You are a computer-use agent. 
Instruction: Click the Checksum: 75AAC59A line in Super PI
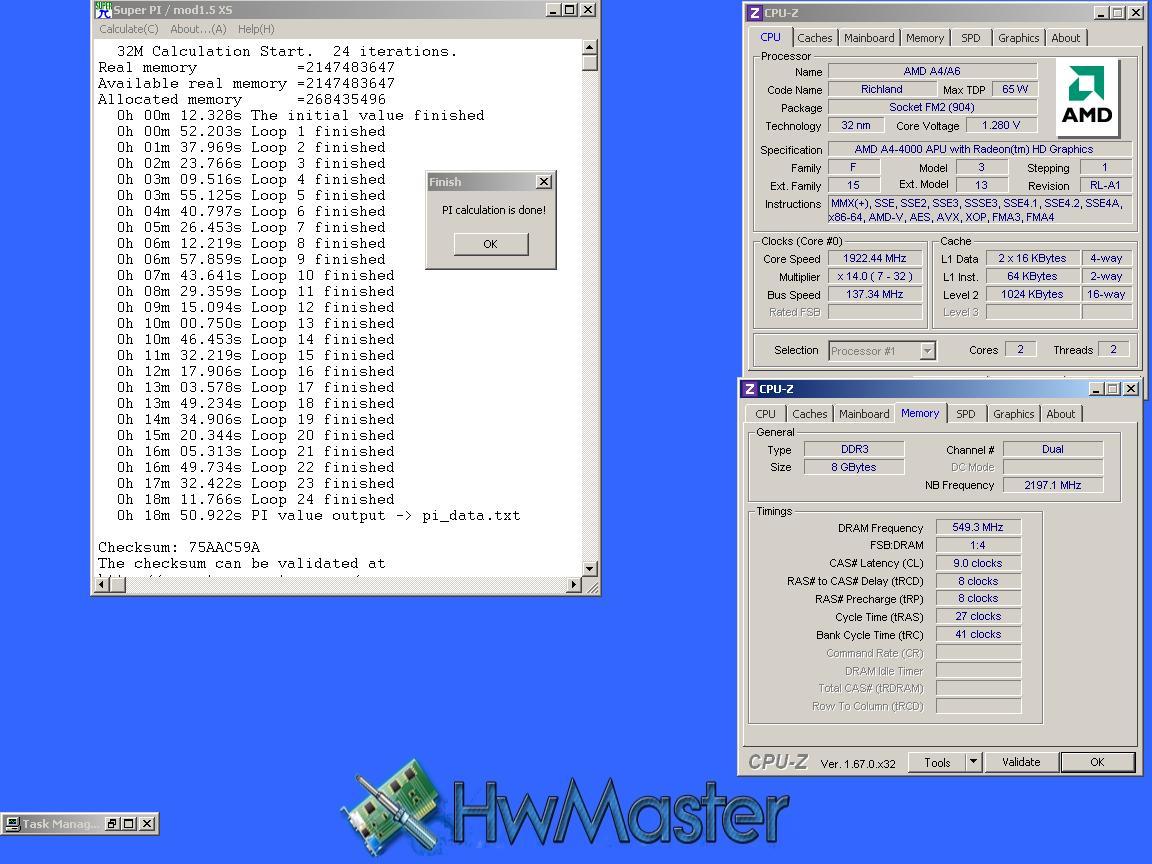179,547
